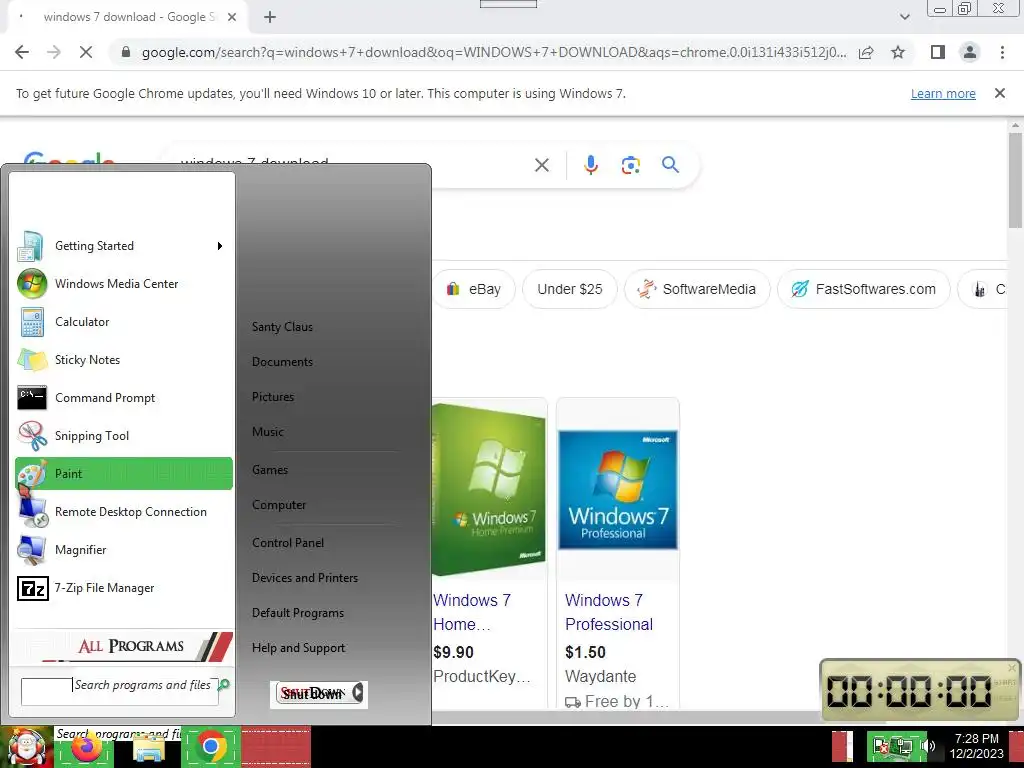Filter results by Under $25
The image size is (1024, 768).
[569, 289]
